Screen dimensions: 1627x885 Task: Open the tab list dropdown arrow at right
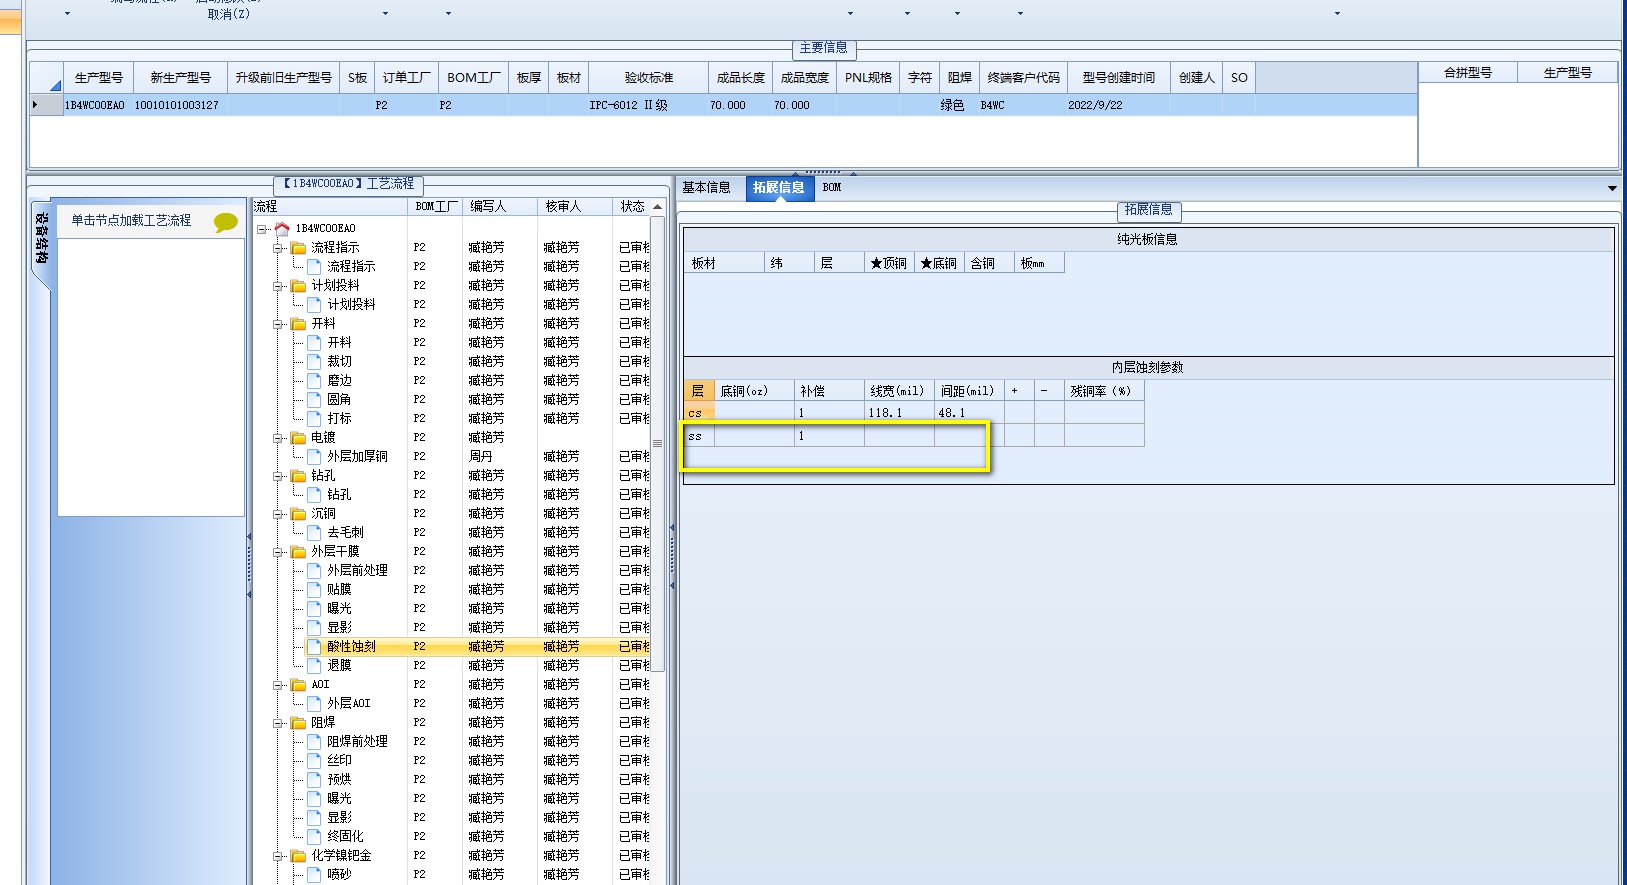tap(1612, 188)
